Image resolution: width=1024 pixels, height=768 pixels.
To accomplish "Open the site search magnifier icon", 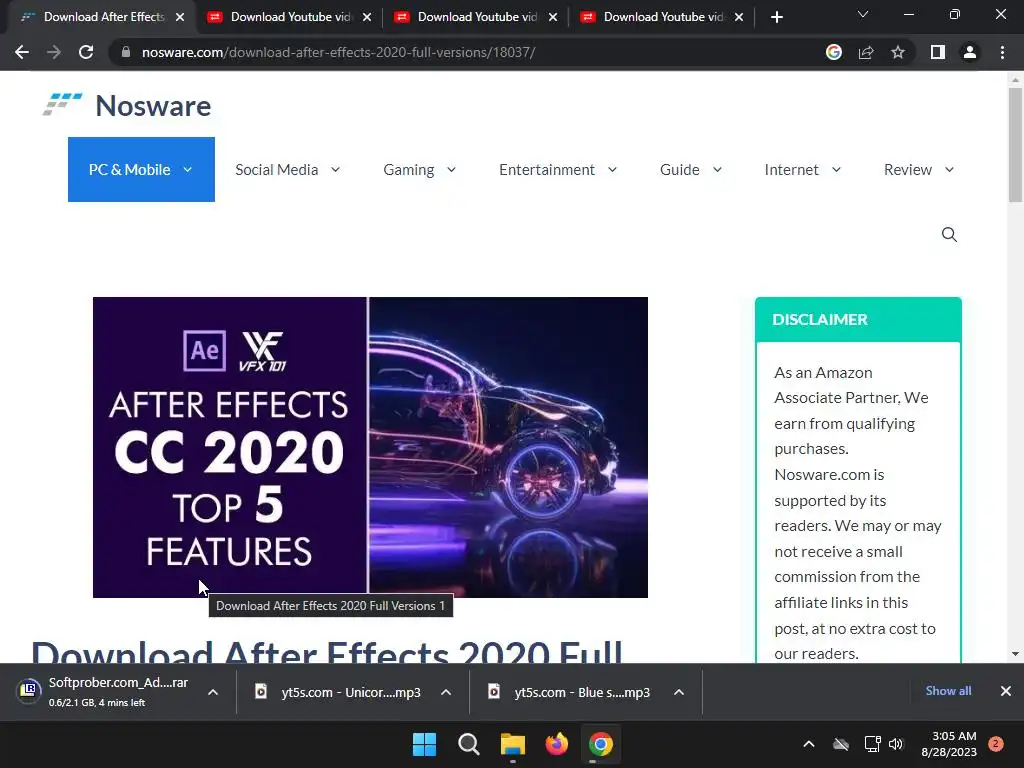I will [x=949, y=234].
